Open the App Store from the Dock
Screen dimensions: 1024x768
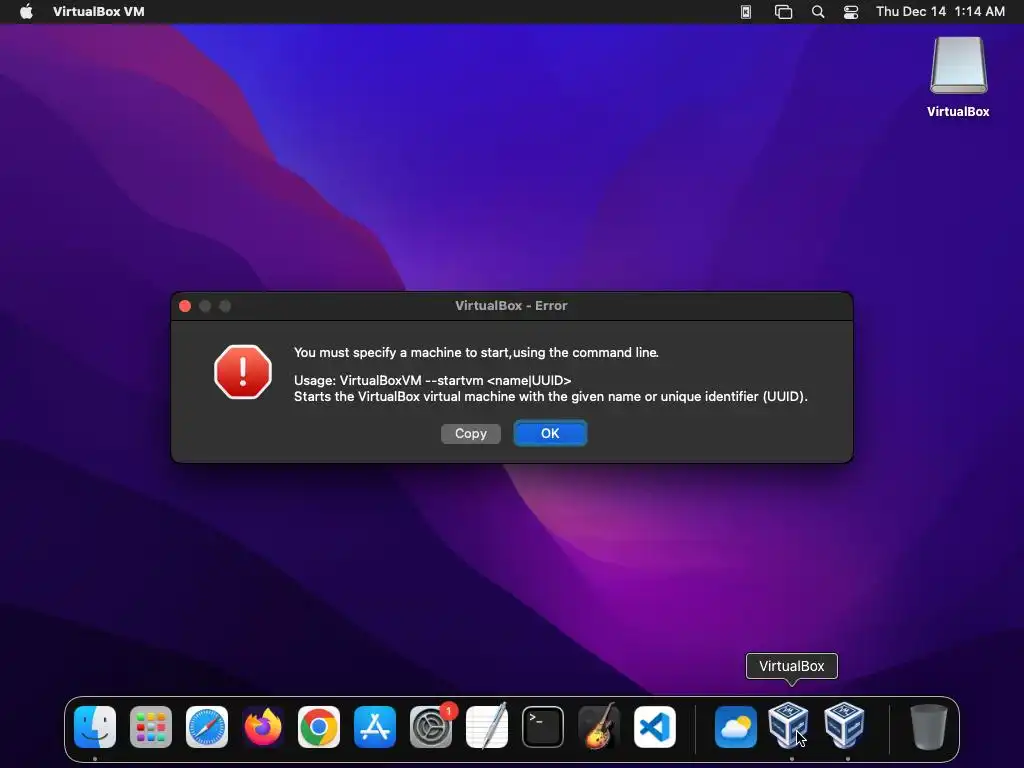(x=375, y=727)
